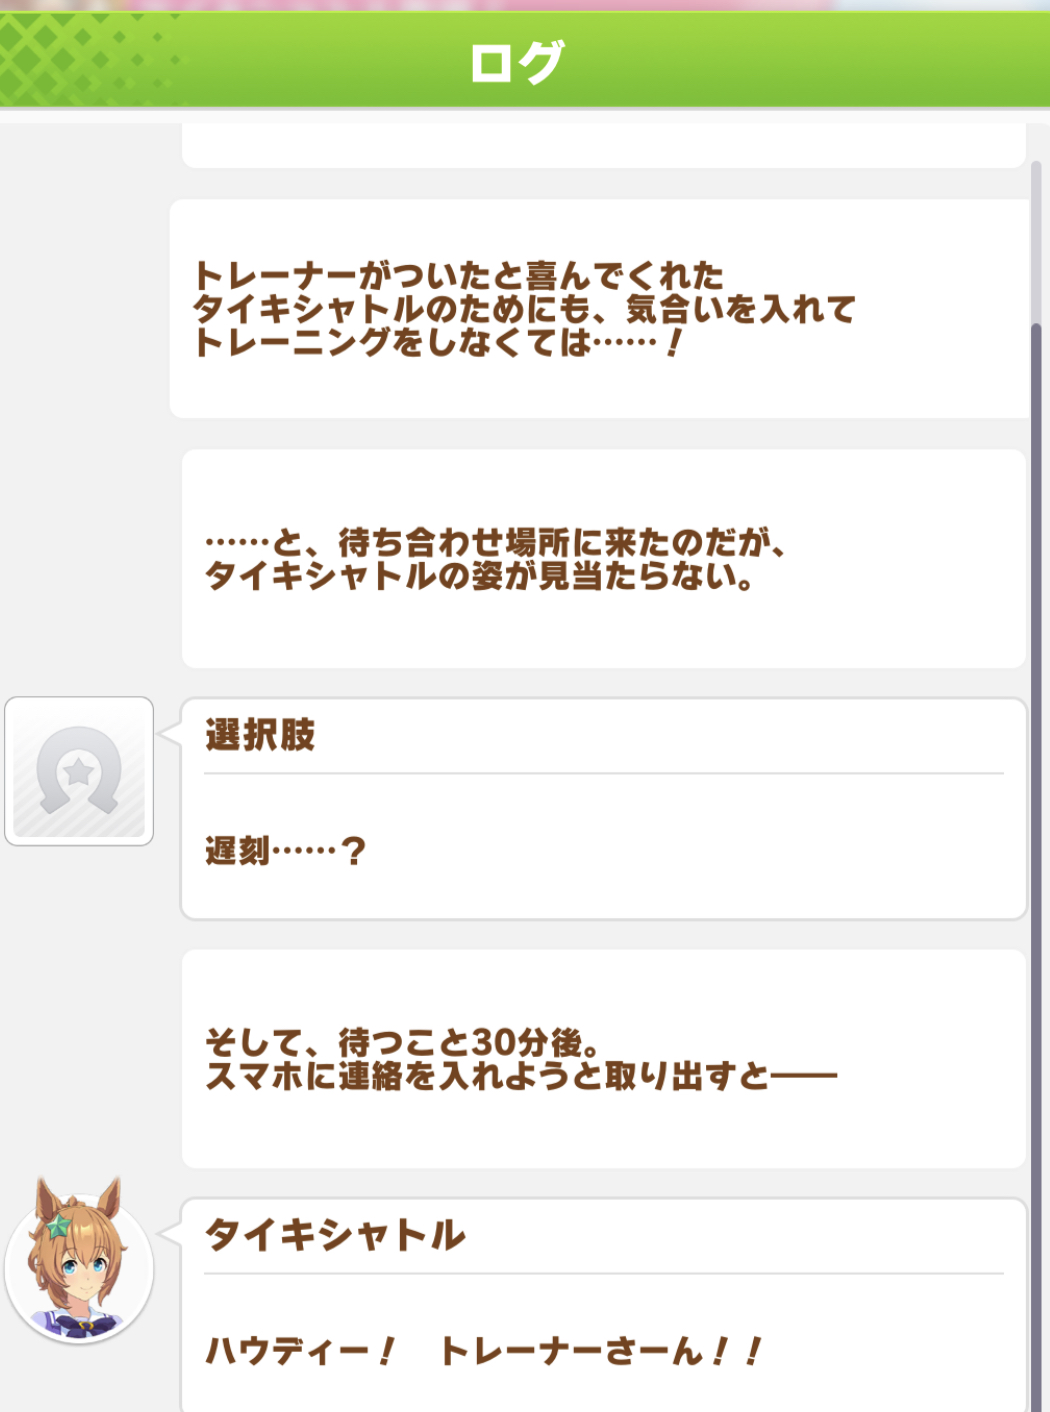Click the star ornament in Taiki Shuttle's hair

[x=59, y=1225]
